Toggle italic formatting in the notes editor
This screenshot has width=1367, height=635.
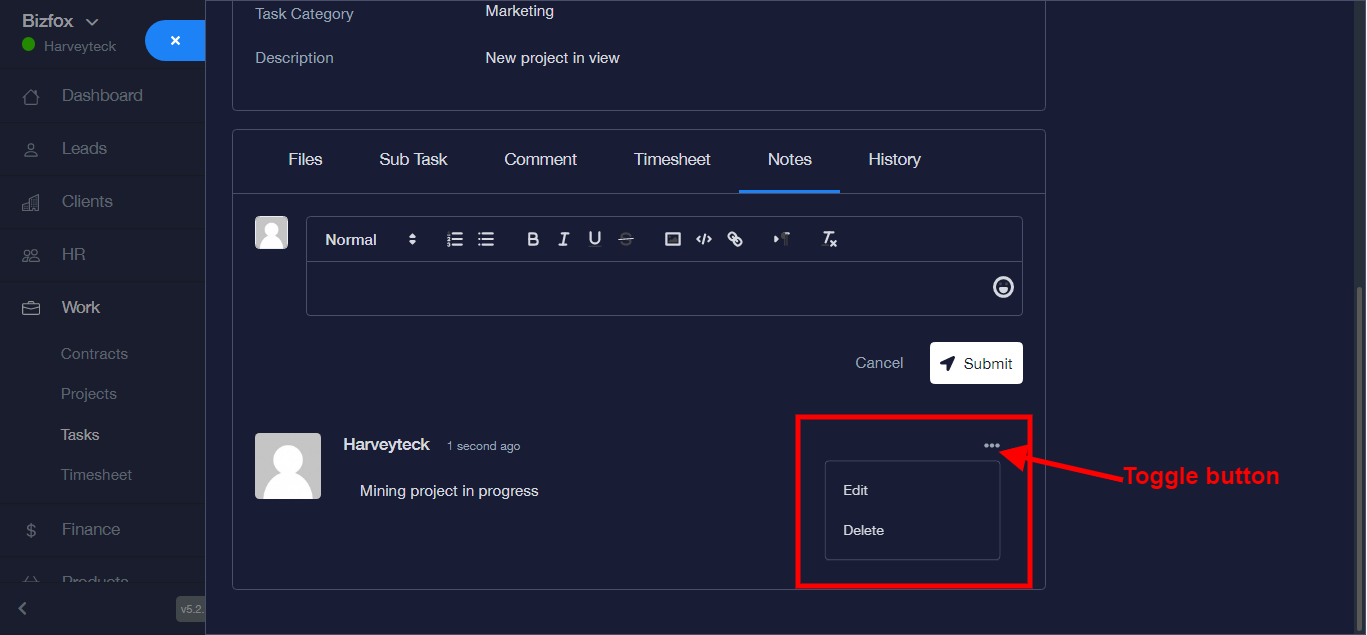pos(564,239)
